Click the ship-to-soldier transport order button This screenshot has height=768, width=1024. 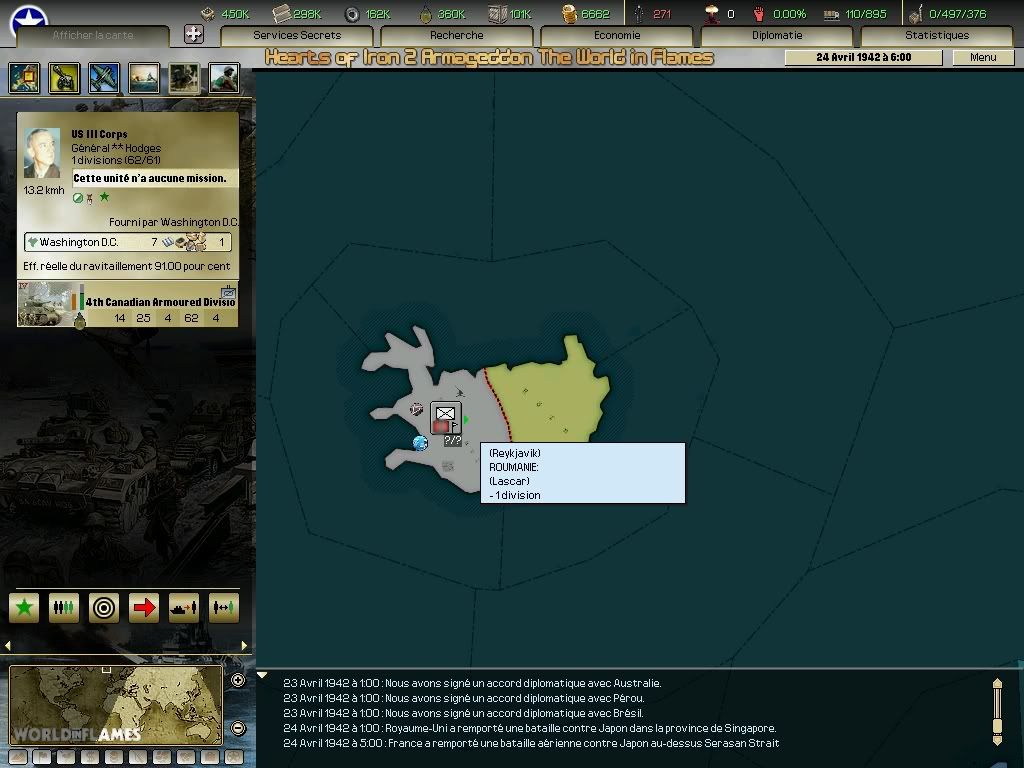(x=184, y=608)
